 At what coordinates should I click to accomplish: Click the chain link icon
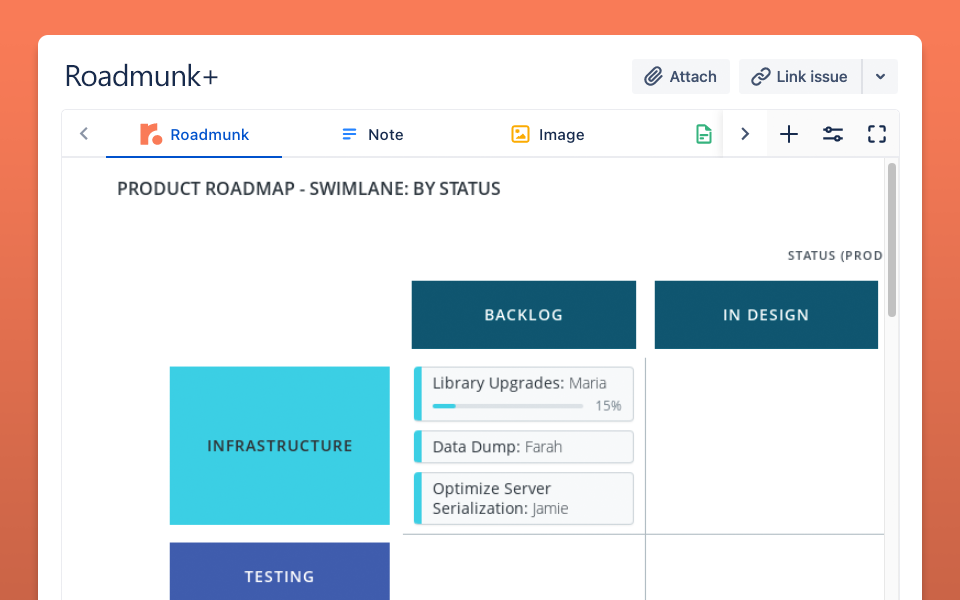pyautogui.click(x=760, y=77)
